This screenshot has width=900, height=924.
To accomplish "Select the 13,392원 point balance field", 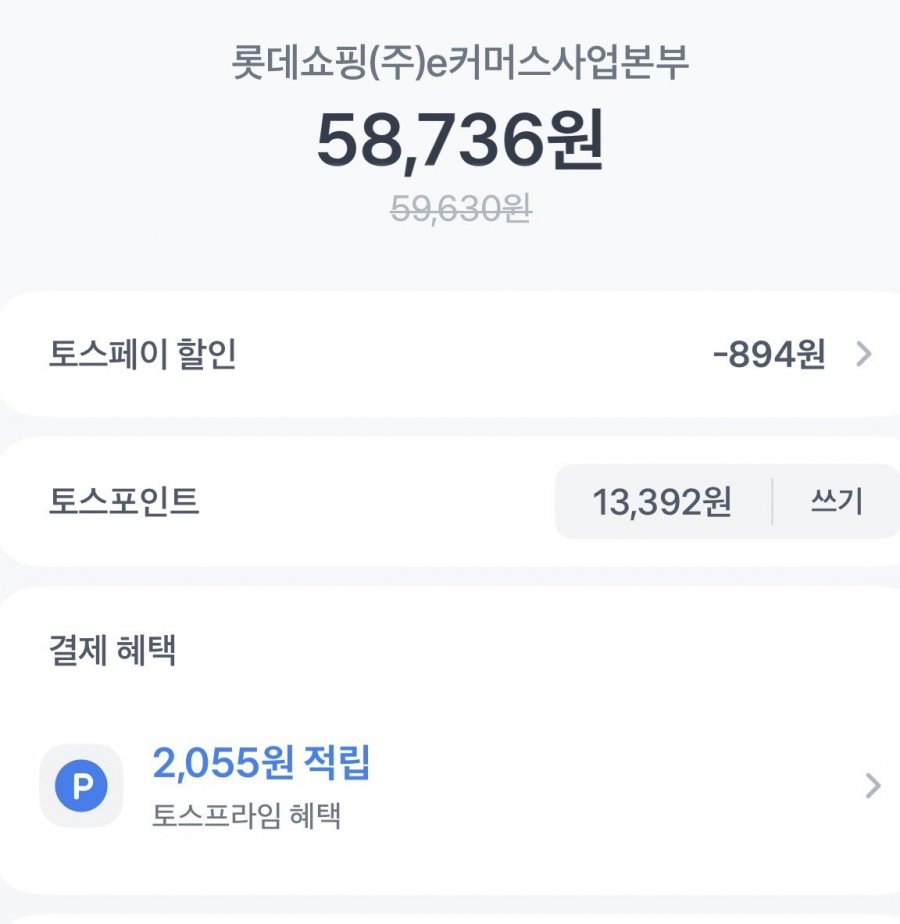I will [661, 502].
